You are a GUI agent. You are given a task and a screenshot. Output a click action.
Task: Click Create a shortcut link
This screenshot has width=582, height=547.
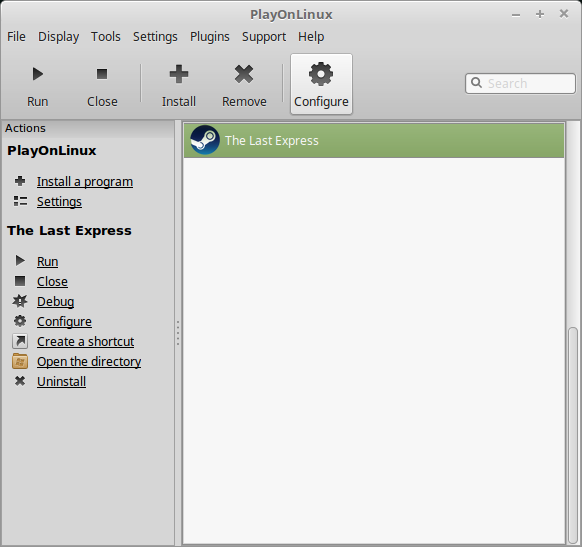(x=85, y=341)
